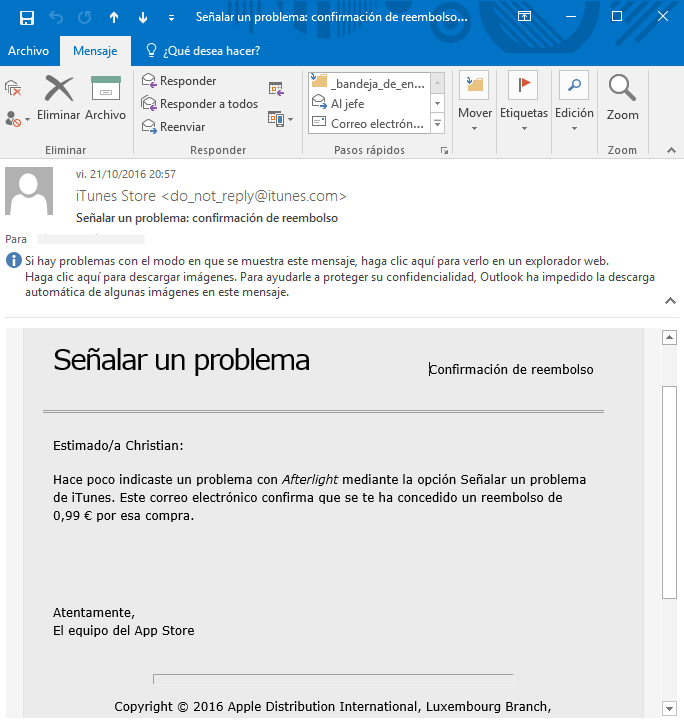Viewport: 684px width, 726px height.
Task: Click message scrollbar up arrow
Action: point(669,338)
